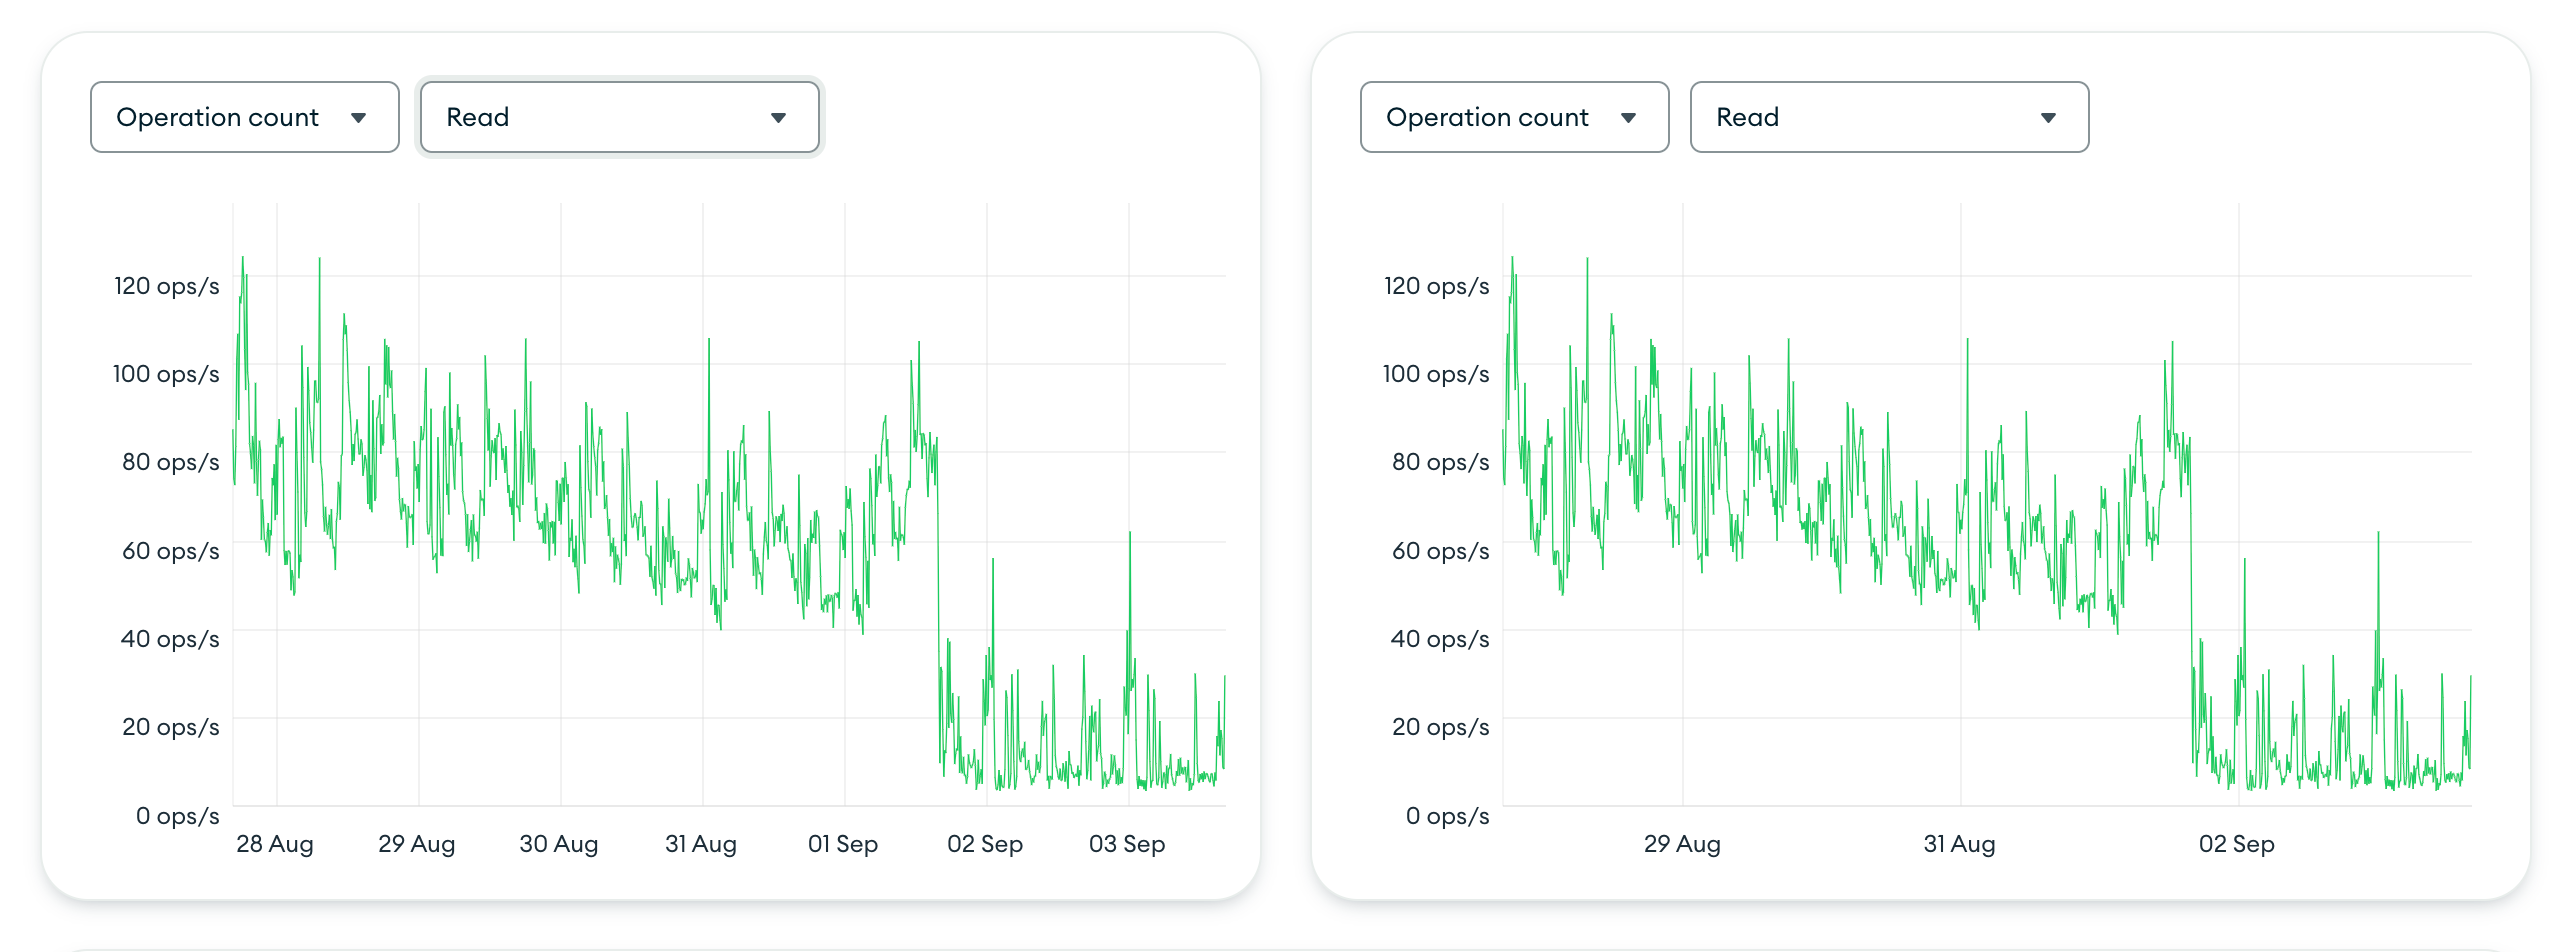The width and height of the screenshot is (2554, 952).
Task: Click the 29 Aug label on the left chart
Action: coord(417,844)
